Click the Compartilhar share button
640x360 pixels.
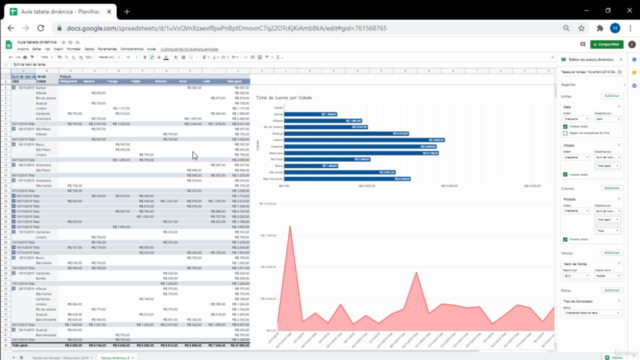click(607, 44)
